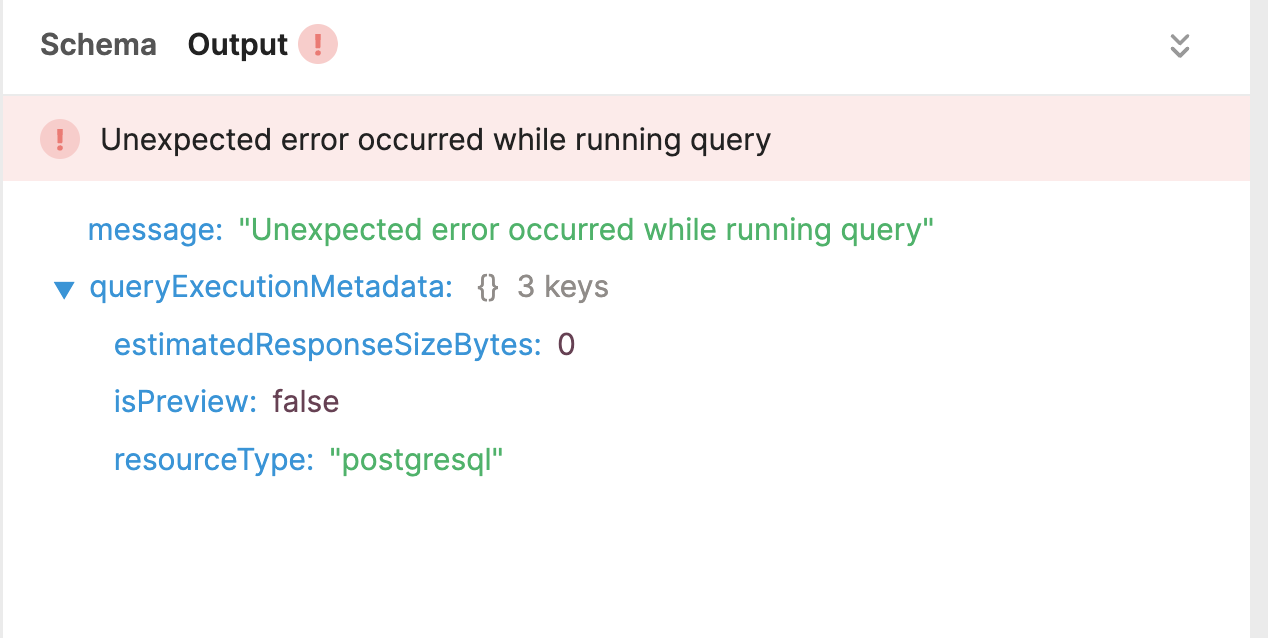
Task: Click the vertical scrollbar on right edge
Action: [1258, 320]
